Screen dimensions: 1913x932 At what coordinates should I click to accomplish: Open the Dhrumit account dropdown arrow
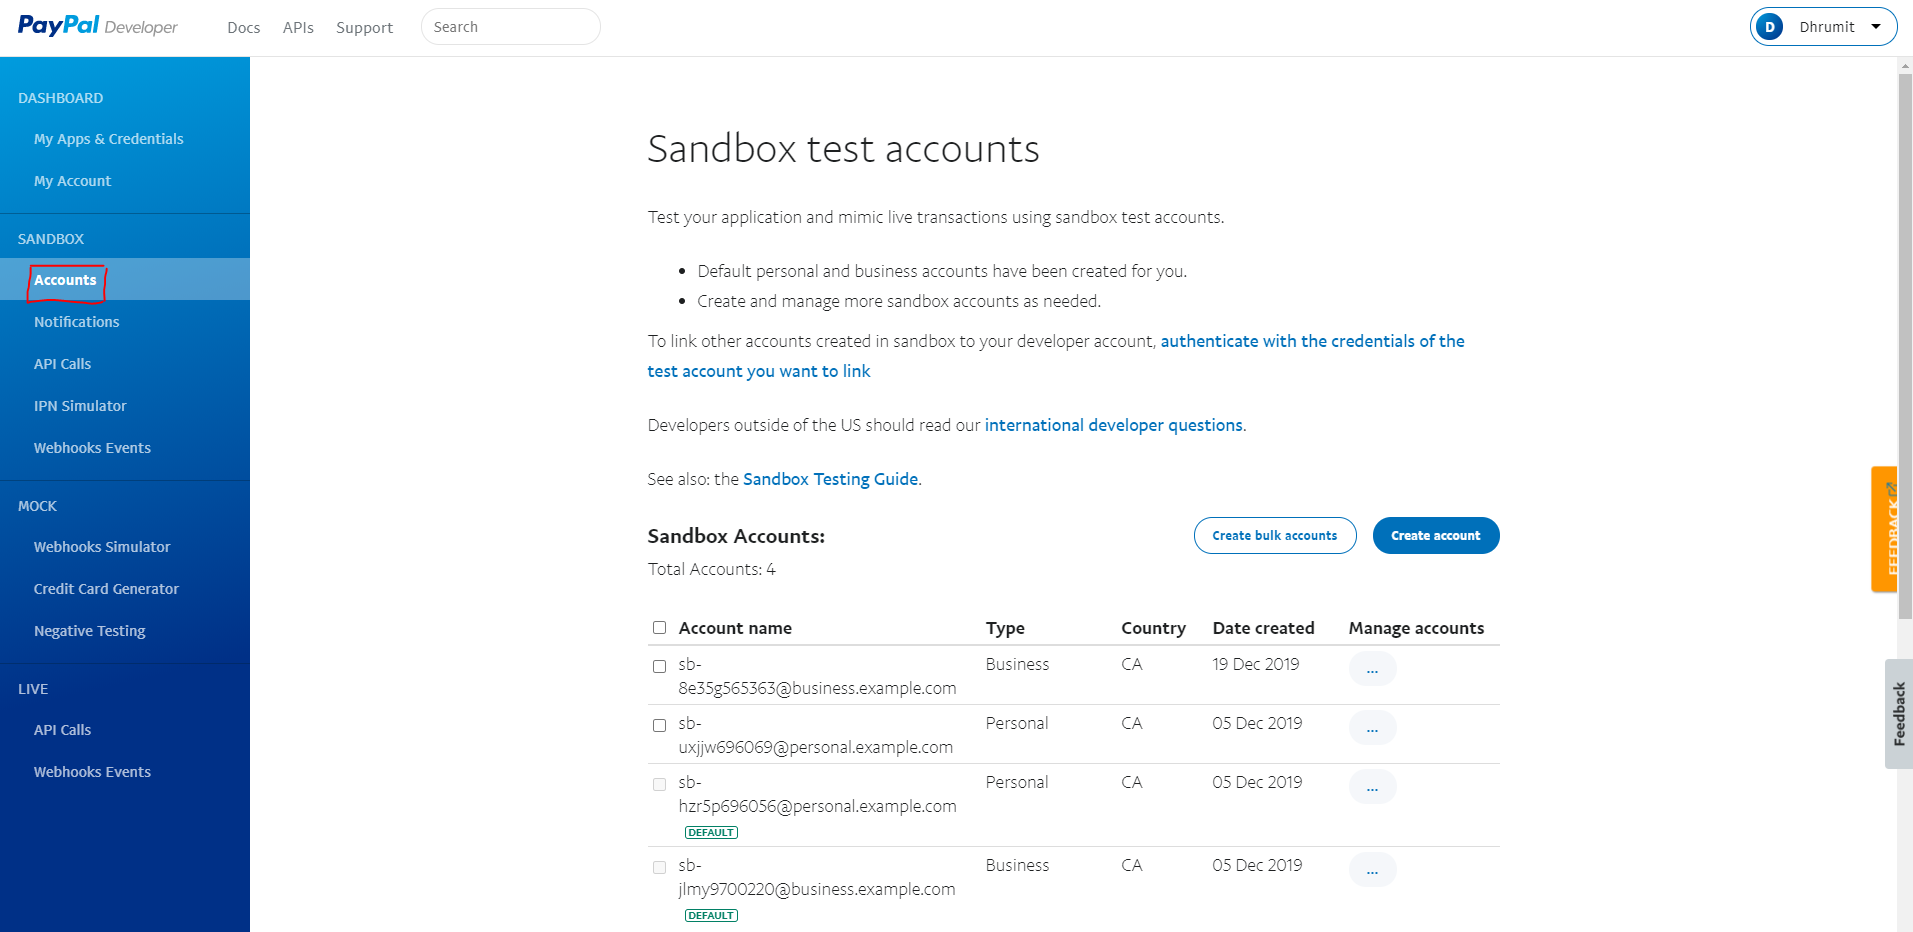(1876, 27)
